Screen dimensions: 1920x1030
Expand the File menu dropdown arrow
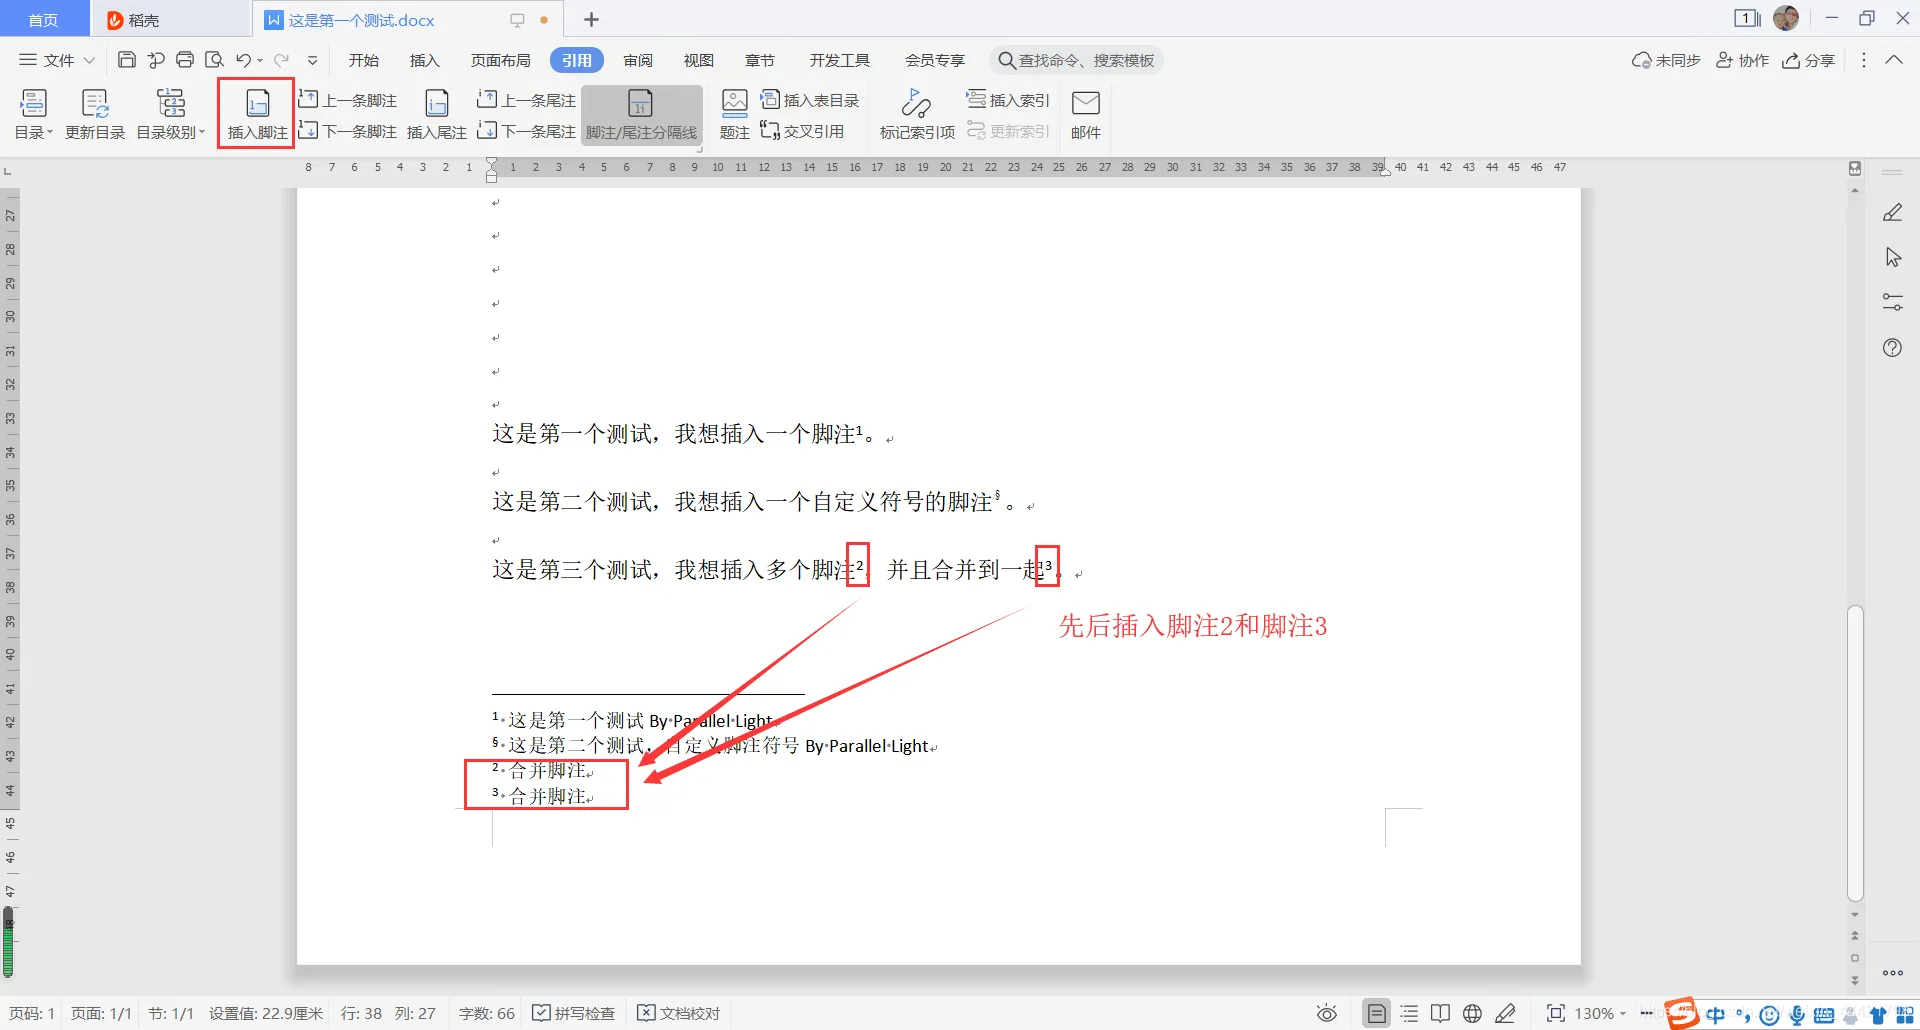click(89, 60)
